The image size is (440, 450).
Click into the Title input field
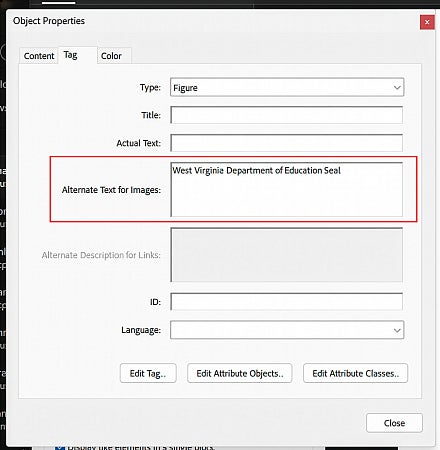pos(287,115)
